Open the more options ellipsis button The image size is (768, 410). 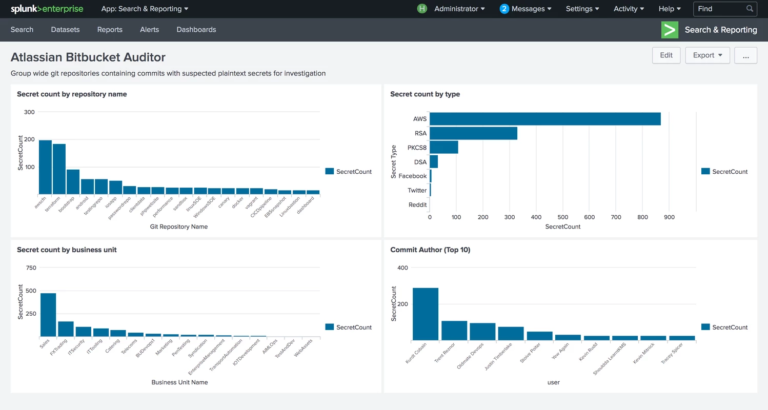click(x=745, y=56)
